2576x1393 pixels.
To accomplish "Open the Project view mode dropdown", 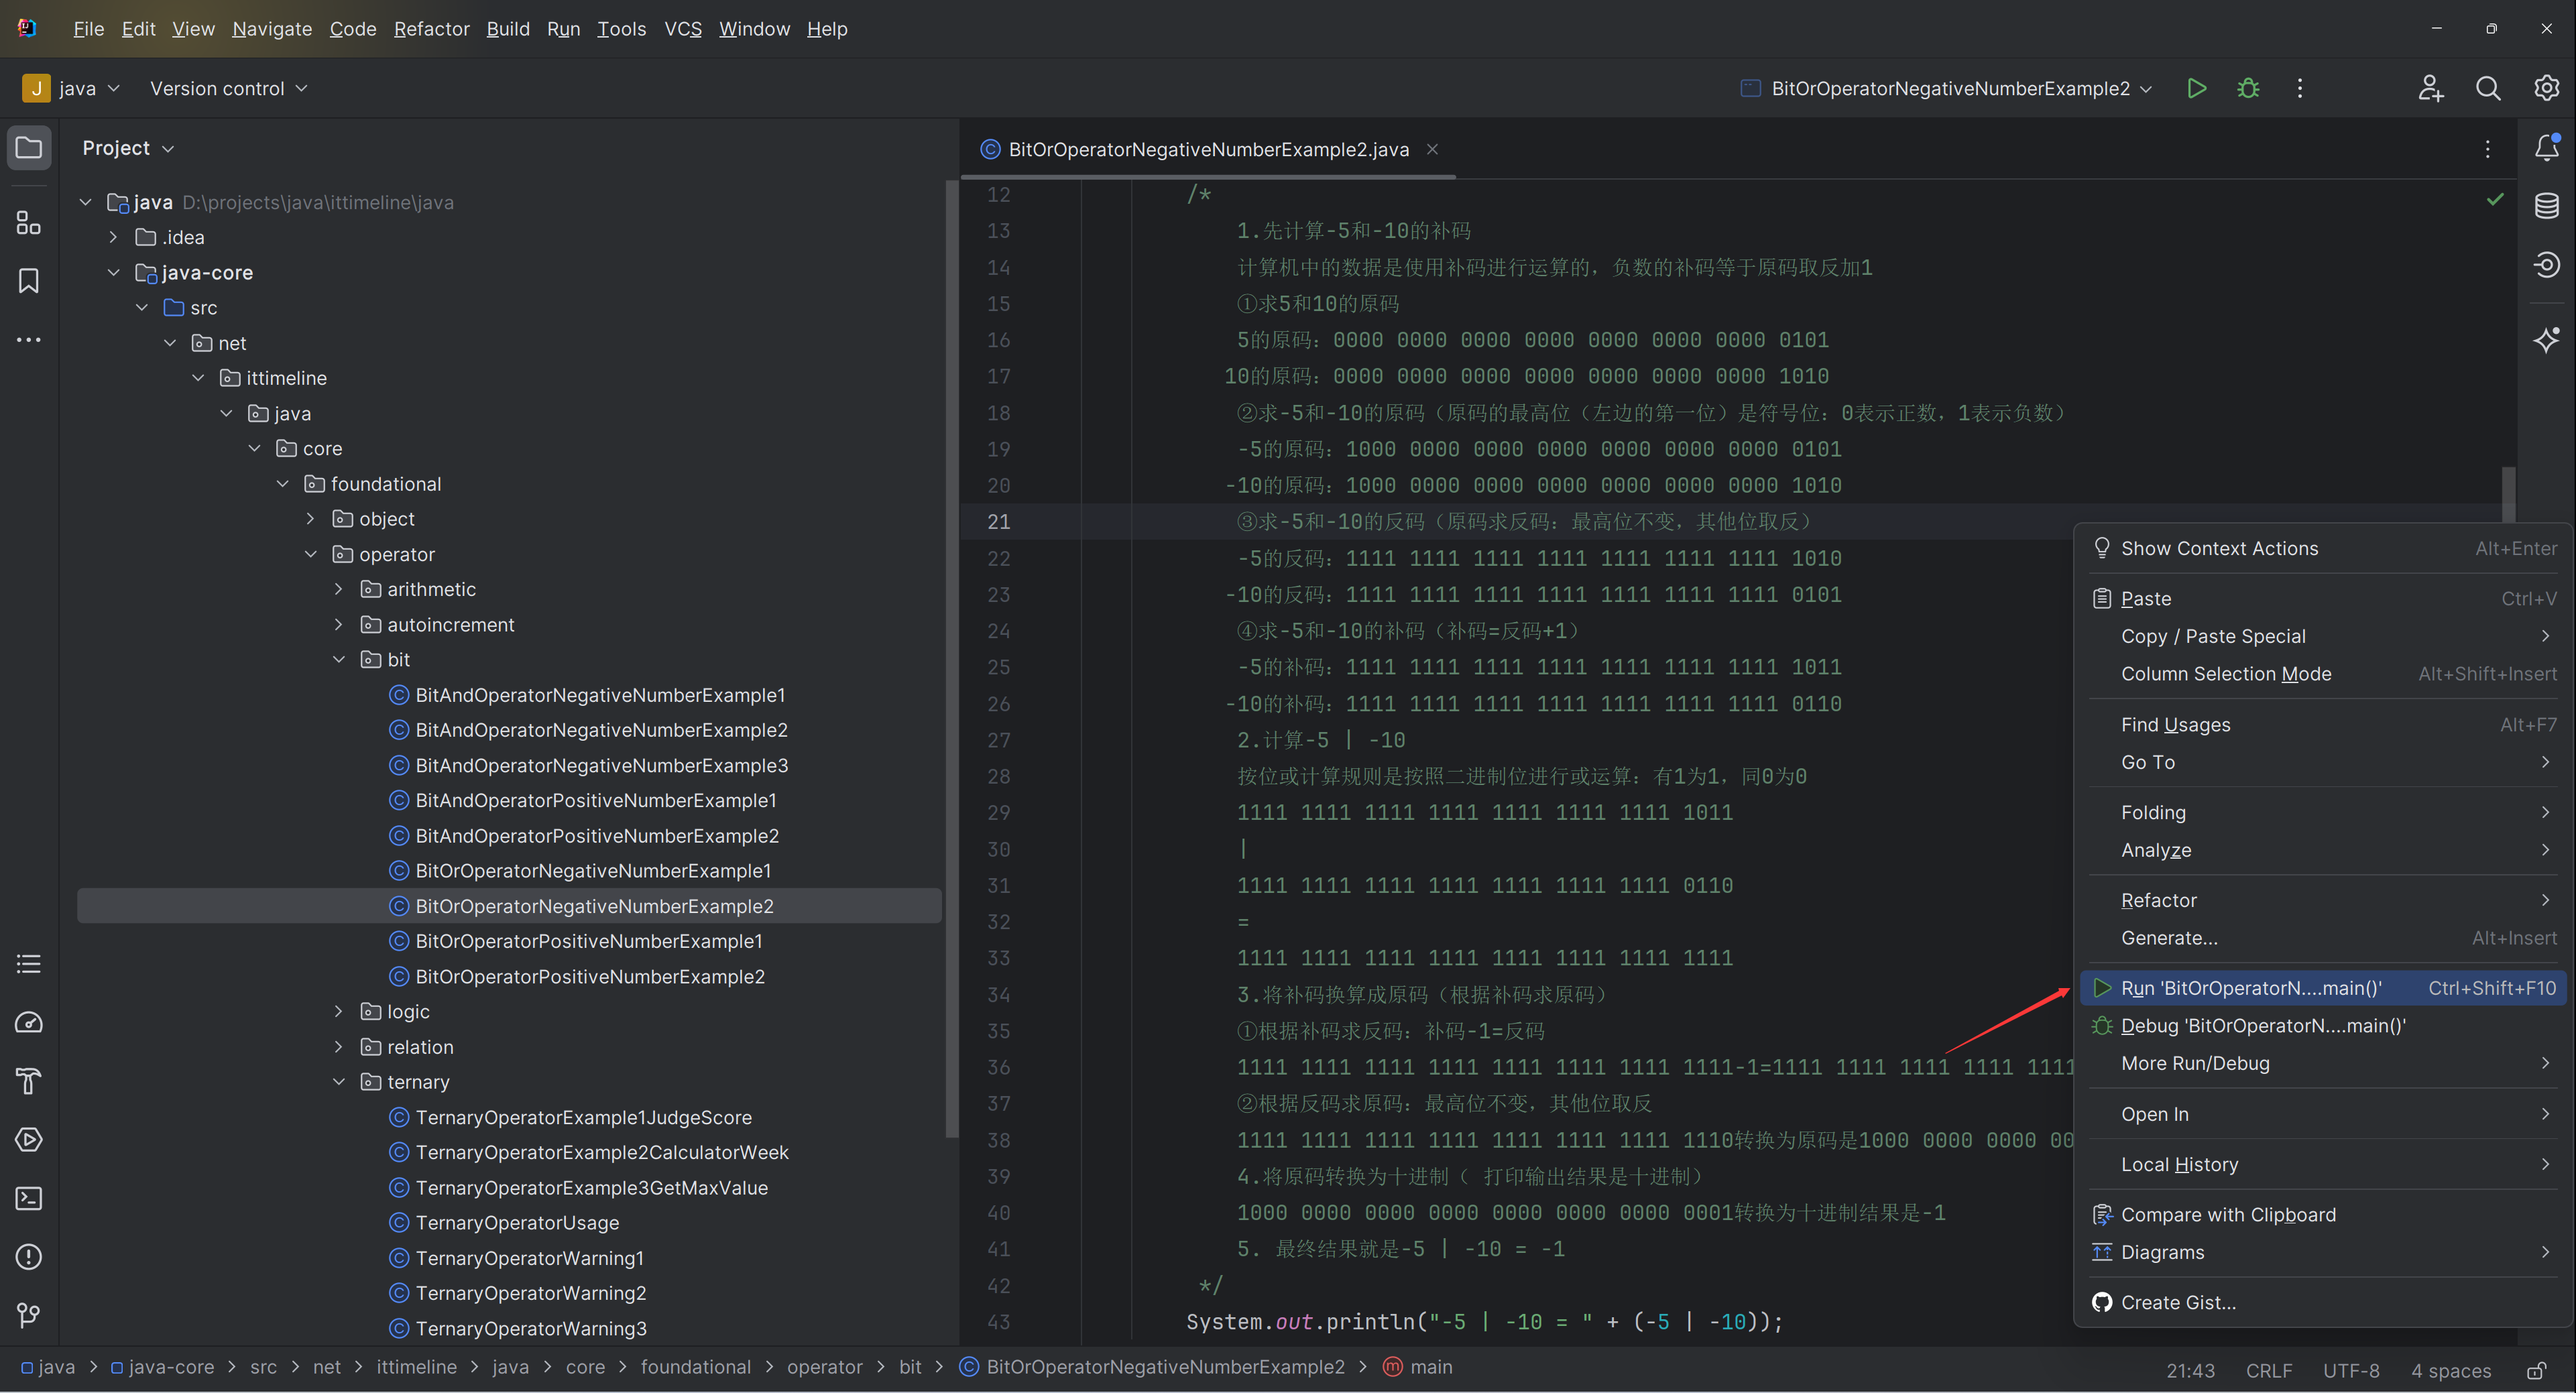I will click(x=128, y=148).
